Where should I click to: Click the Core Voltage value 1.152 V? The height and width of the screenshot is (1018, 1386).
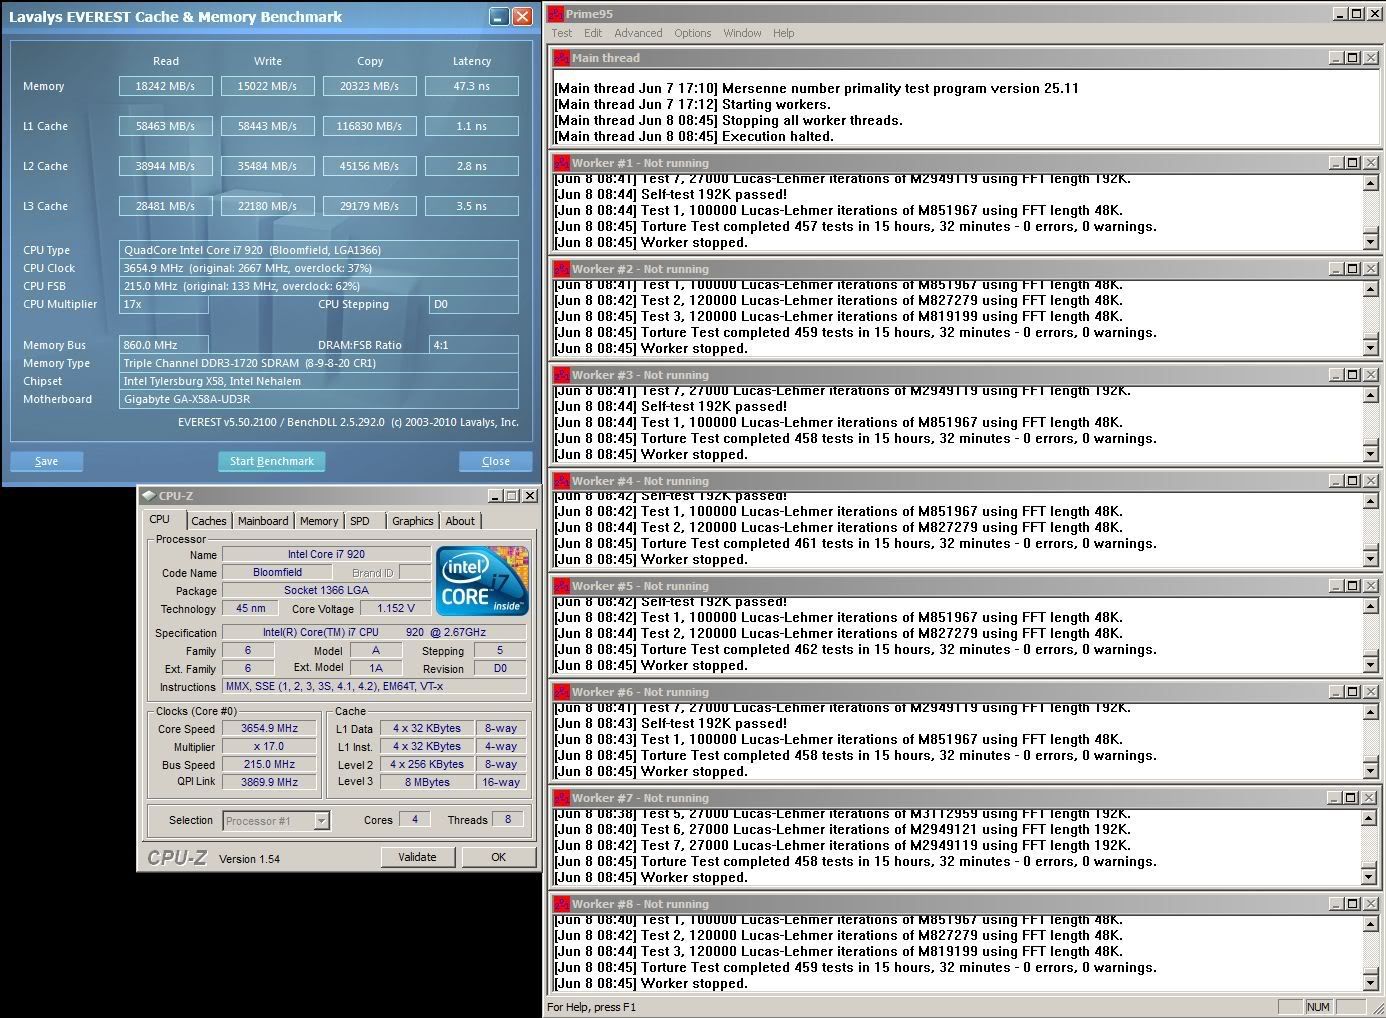click(x=396, y=608)
